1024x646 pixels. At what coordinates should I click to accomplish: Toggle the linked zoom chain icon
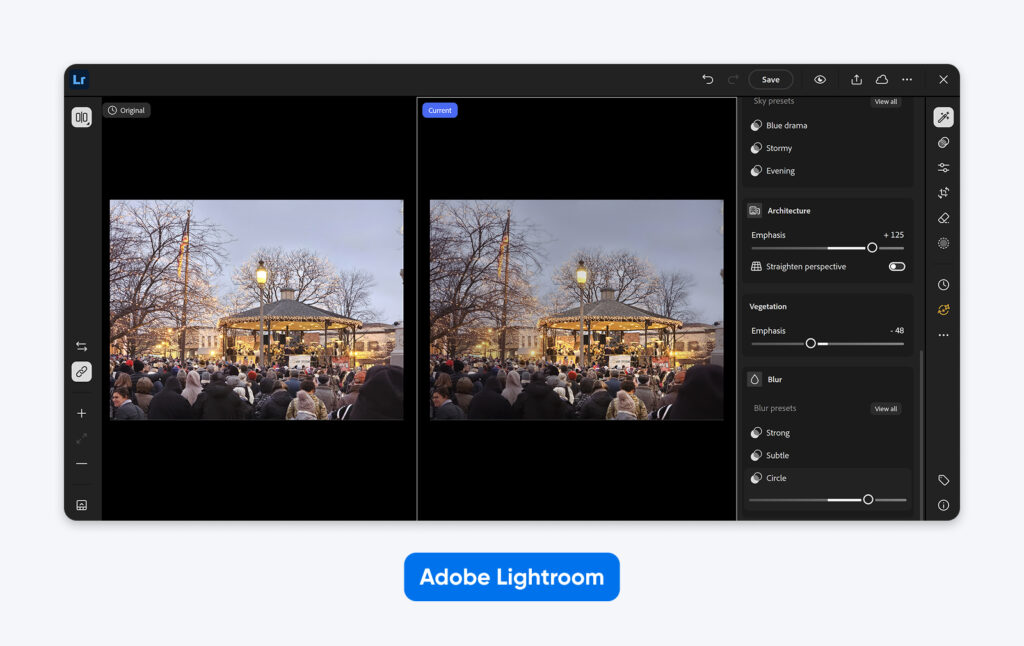[81, 371]
